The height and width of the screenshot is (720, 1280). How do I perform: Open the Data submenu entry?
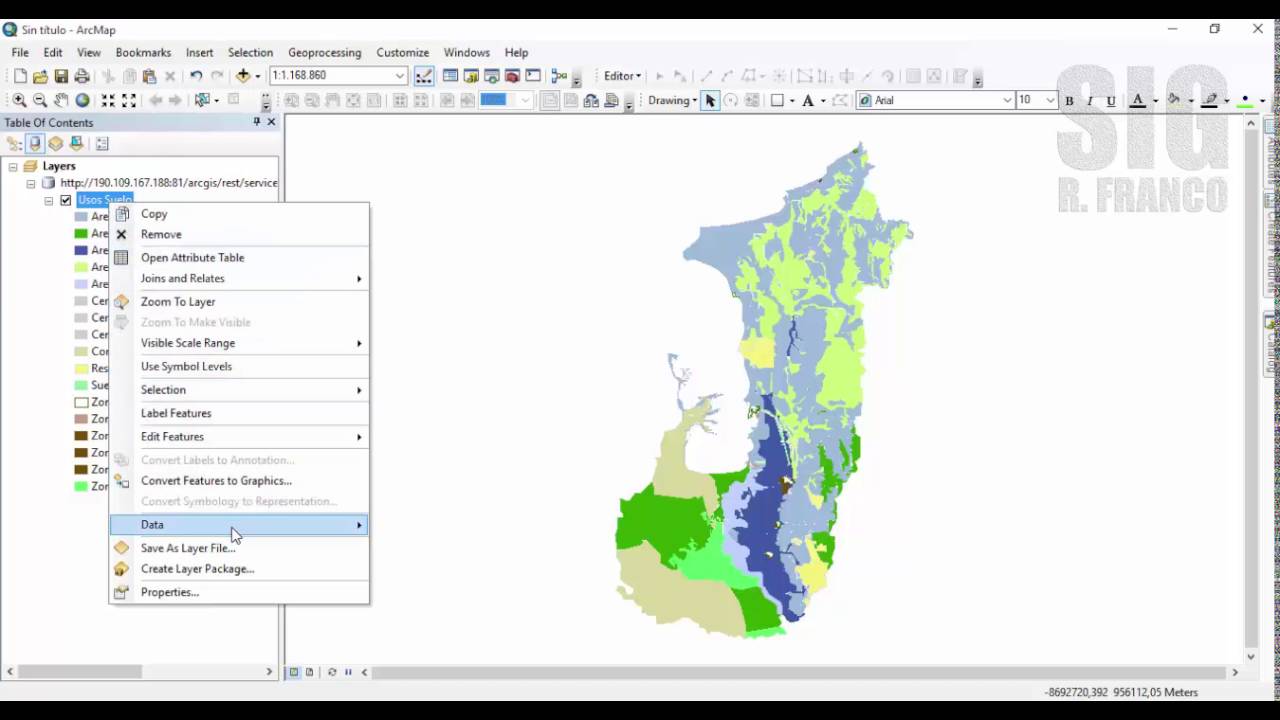(239, 525)
